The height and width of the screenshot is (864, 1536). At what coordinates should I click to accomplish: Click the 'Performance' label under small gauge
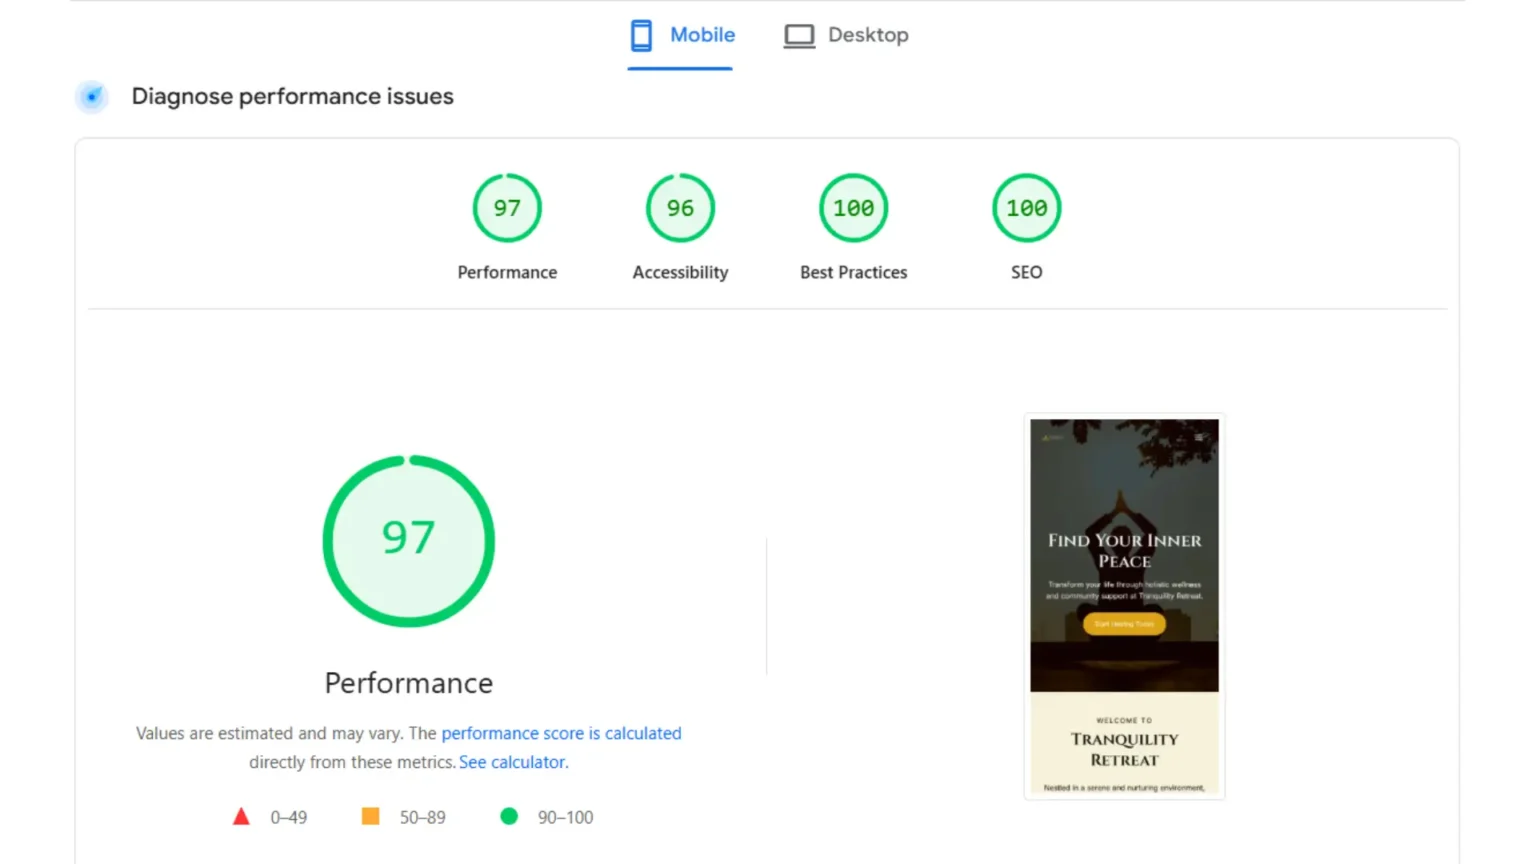(507, 272)
